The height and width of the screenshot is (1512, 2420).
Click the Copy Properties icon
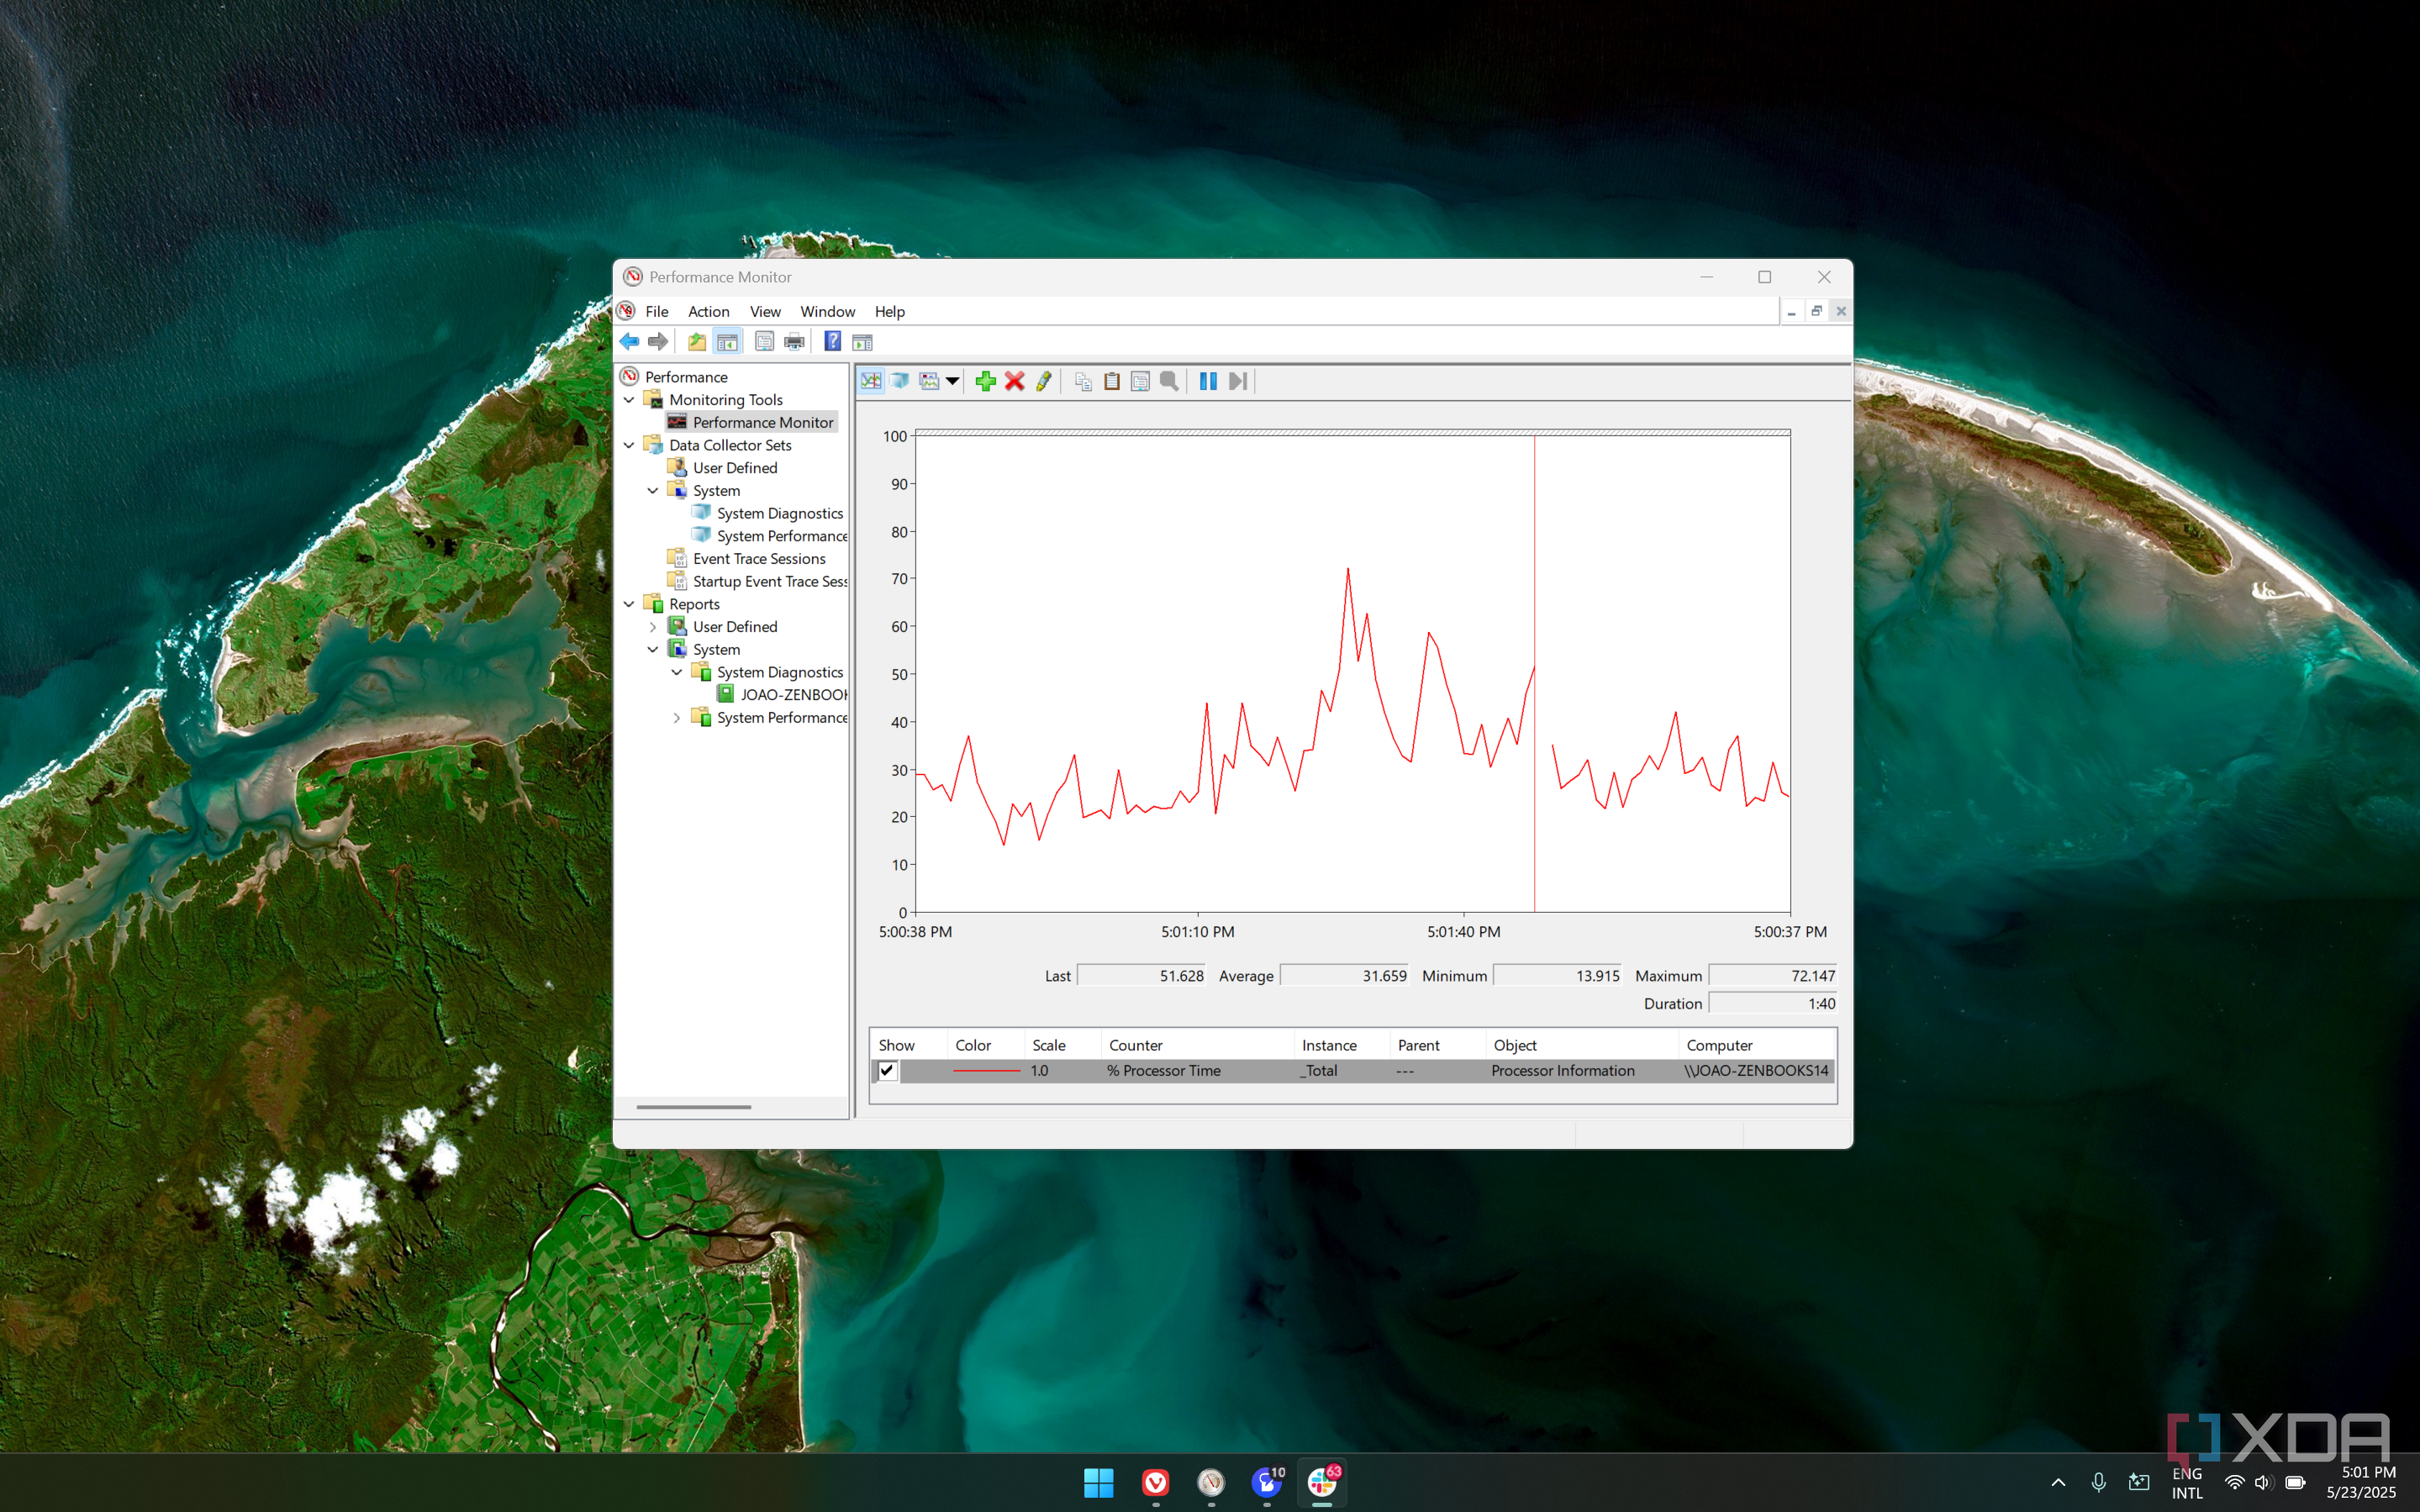[1083, 381]
